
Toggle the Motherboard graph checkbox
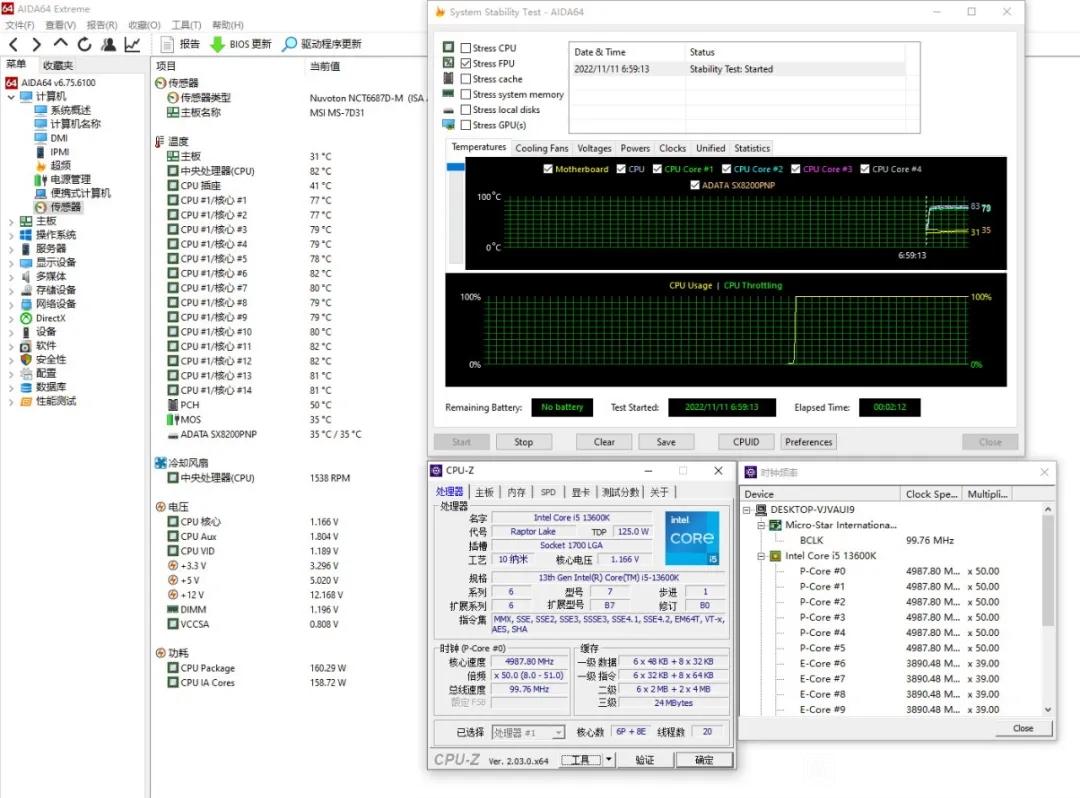pos(548,169)
